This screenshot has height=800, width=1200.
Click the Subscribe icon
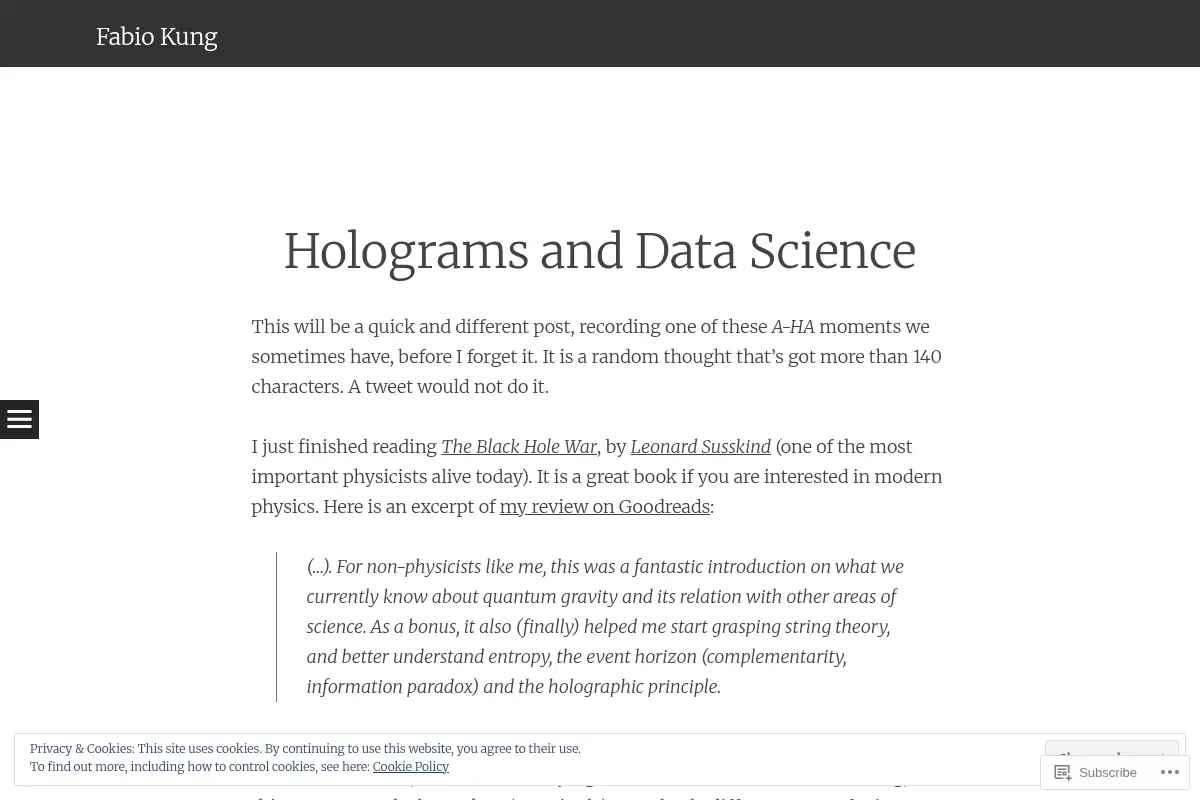pyautogui.click(x=1062, y=772)
